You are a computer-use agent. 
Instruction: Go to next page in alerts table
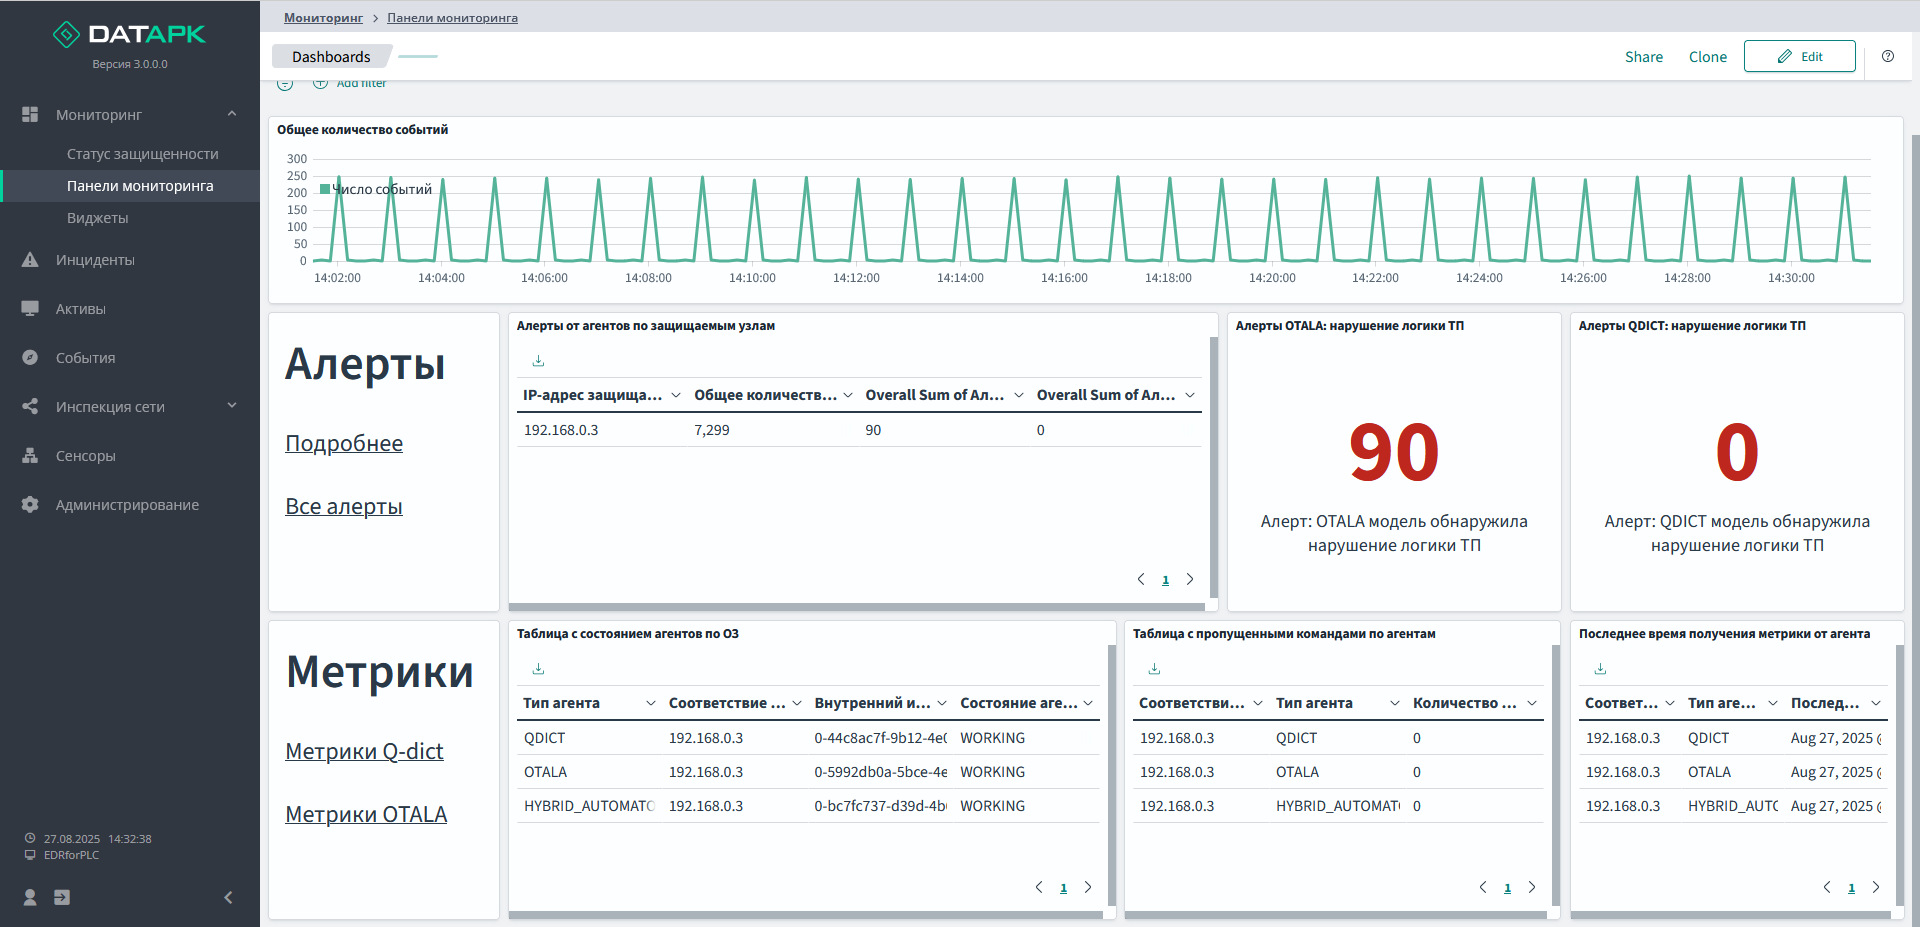pos(1190,579)
